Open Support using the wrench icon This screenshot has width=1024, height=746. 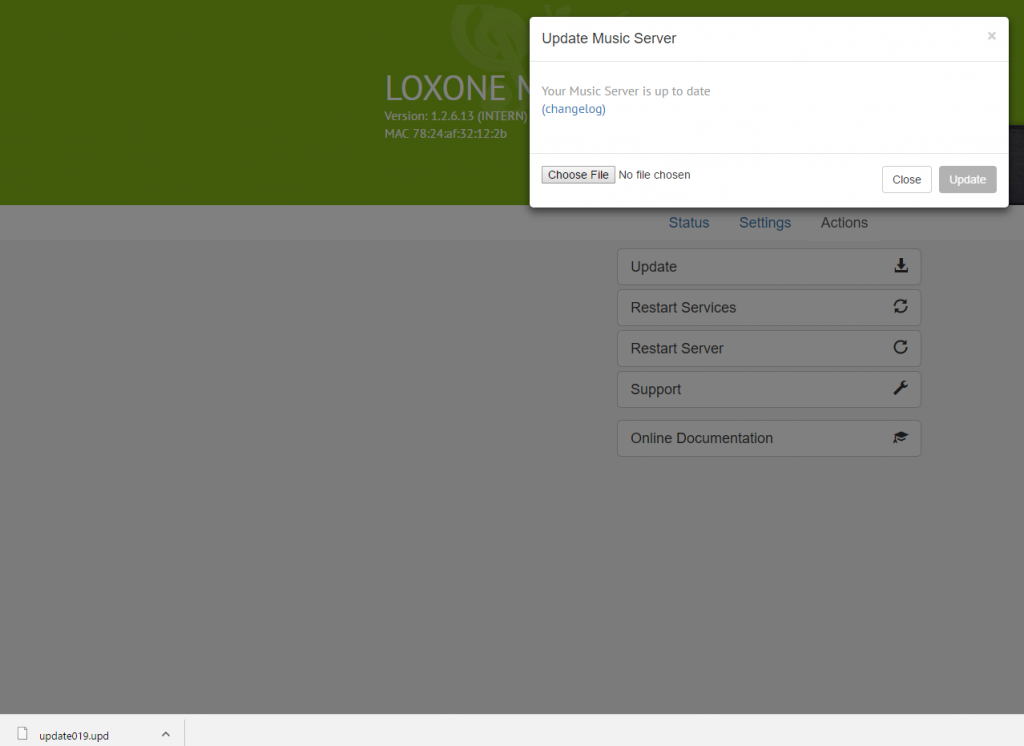[x=900, y=388]
